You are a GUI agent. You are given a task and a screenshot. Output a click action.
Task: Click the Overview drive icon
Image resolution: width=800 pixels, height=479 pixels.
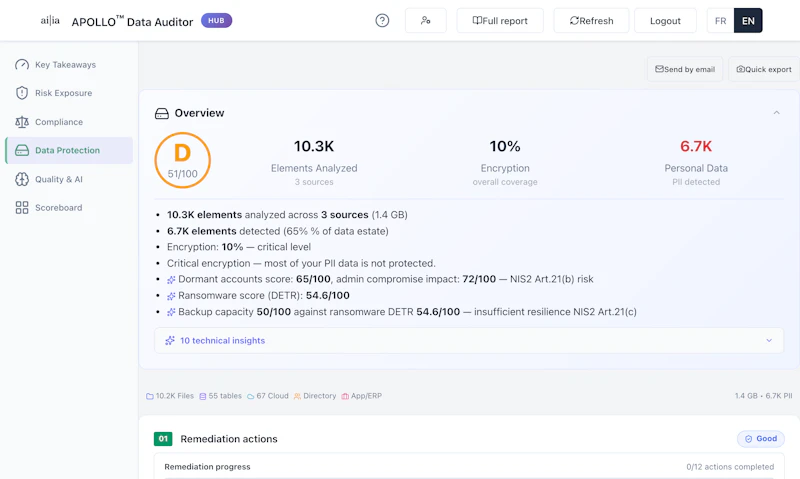[x=162, y=113]
